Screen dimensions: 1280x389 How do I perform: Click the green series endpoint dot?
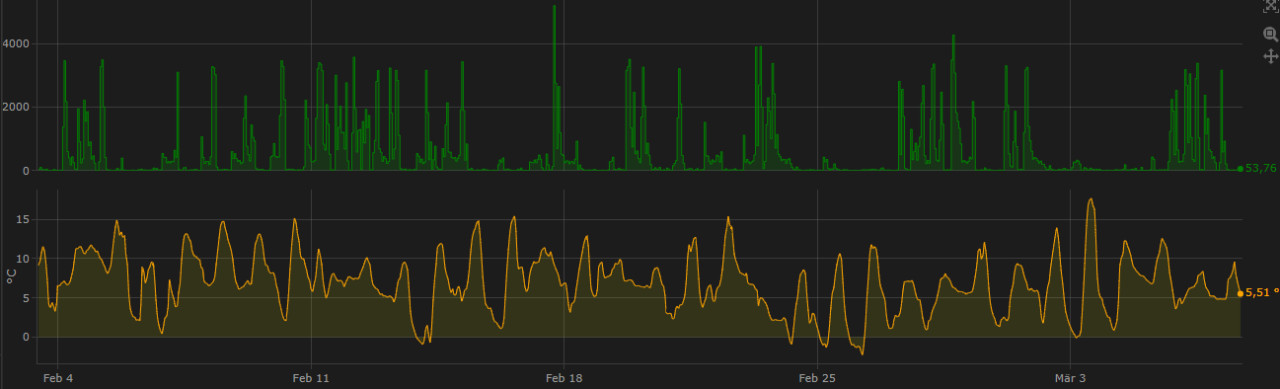(1240, 169)
